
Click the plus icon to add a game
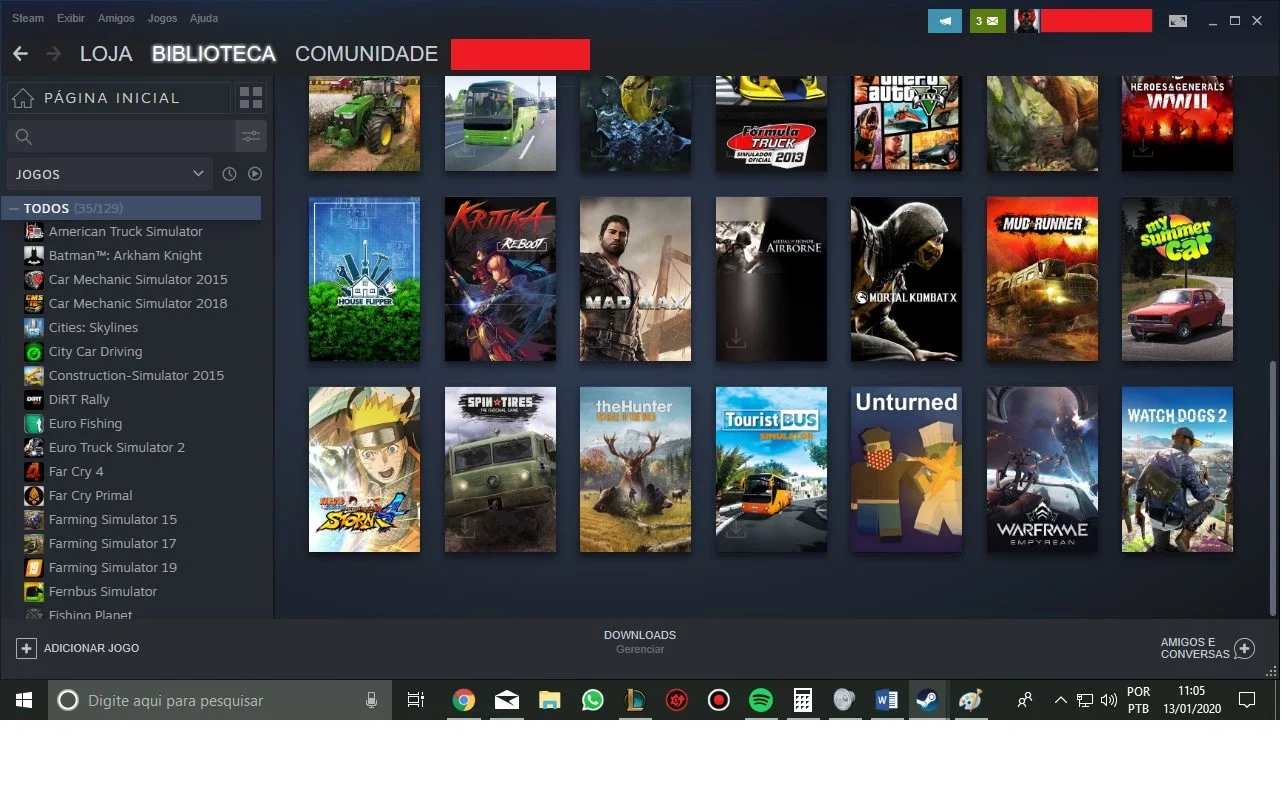26,648
